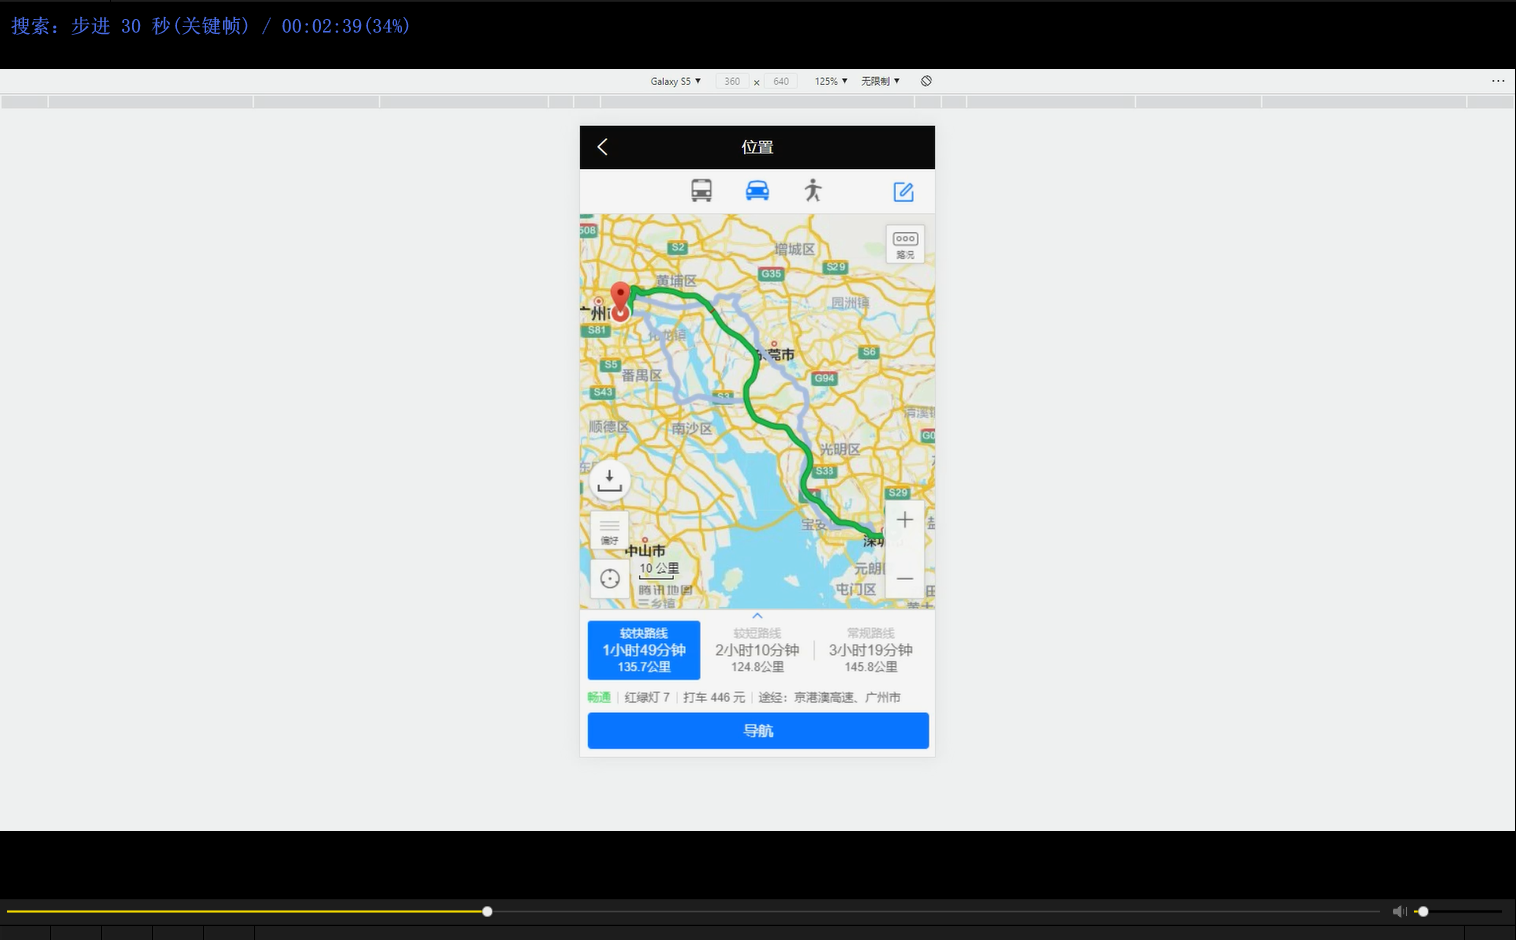Click the S43 highway shield on map
This screenshot has height=940, width=1516.
[x=602, y=392]
